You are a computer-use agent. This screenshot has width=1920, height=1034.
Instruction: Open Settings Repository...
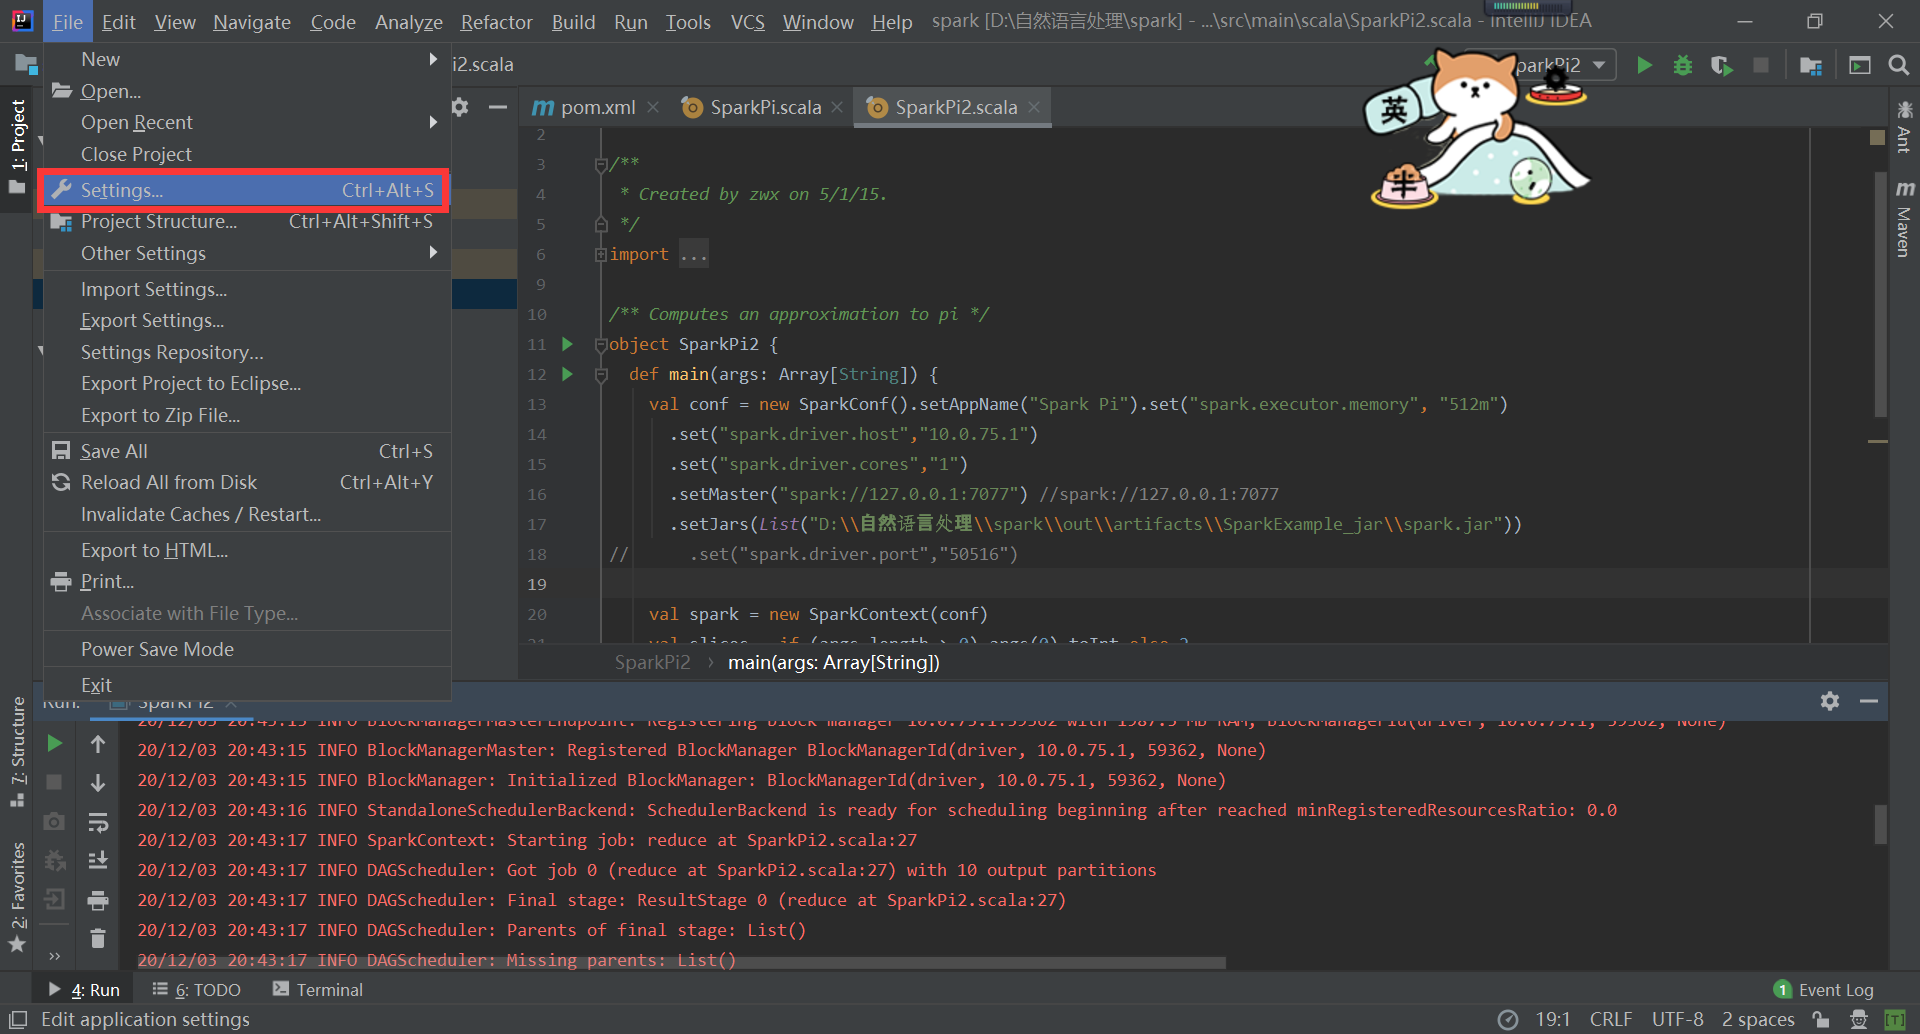pyautogui.click(x=247, y=352)
